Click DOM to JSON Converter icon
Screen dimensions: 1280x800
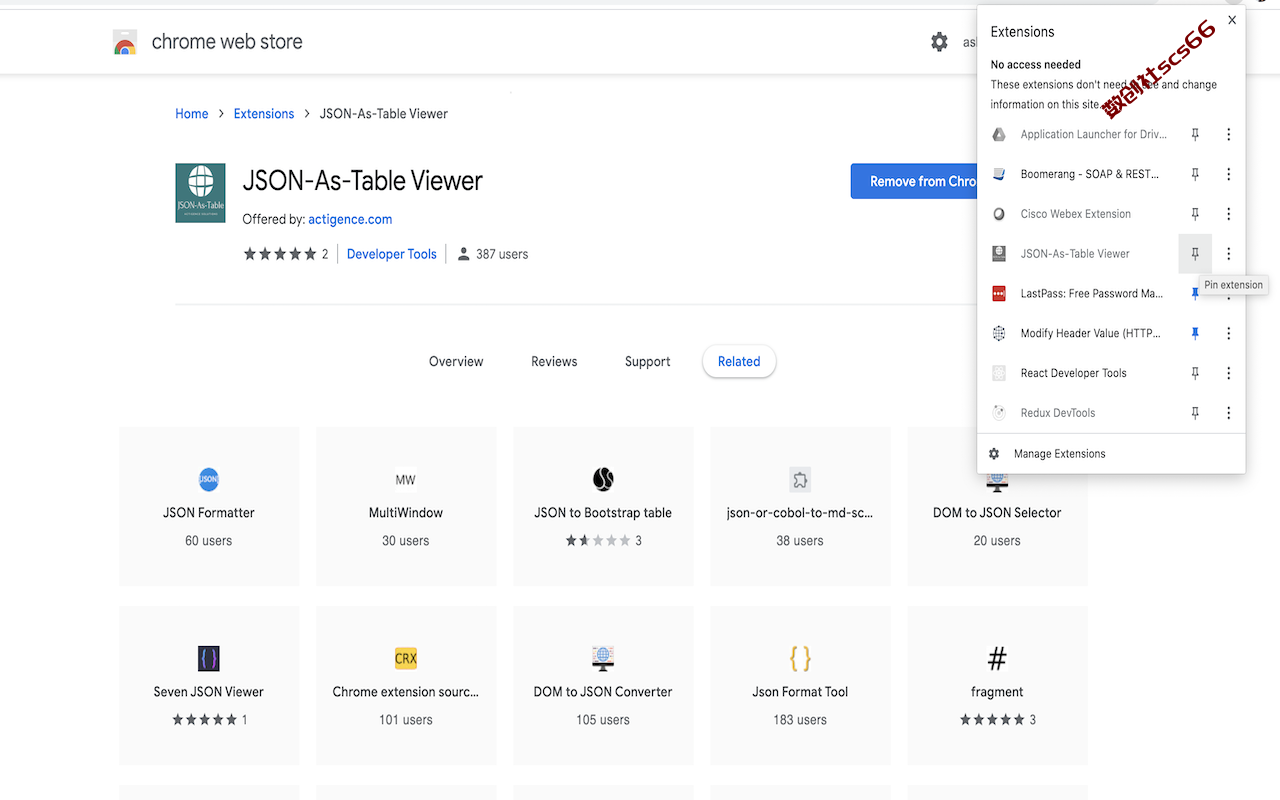(x=603, y=658)
